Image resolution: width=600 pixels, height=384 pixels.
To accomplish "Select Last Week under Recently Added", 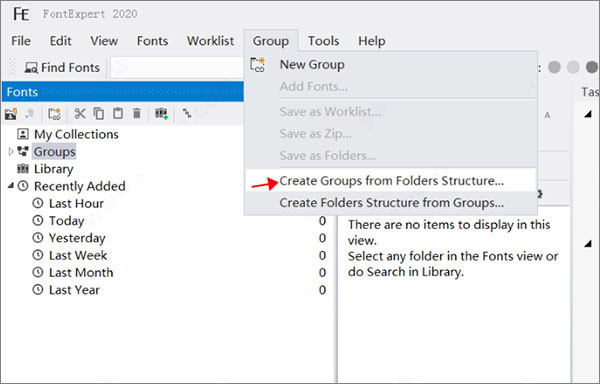I will (78, 255).
